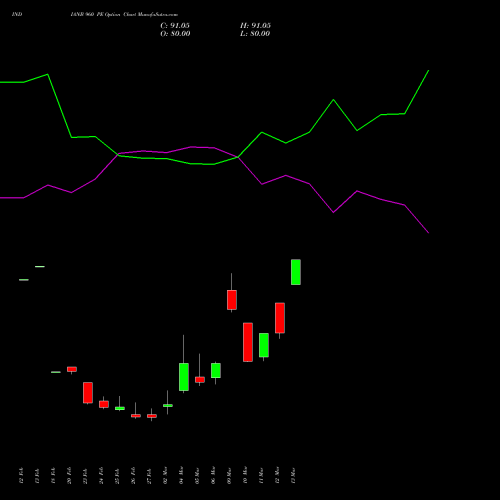The height and width of the screenshot is (500, 500).
Task: Select the 12 Mar date label
Action: 277,476
